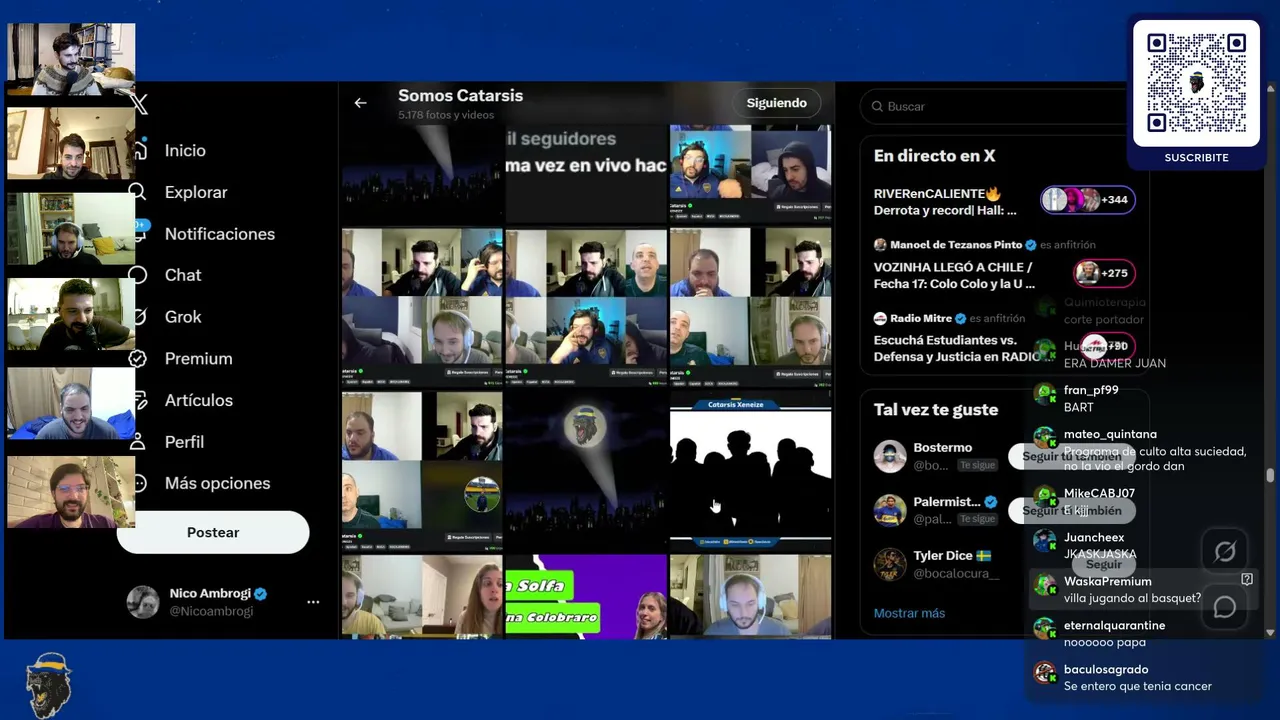
Task: Click the +344 listeners avatar group
Action: point(1087,200)
